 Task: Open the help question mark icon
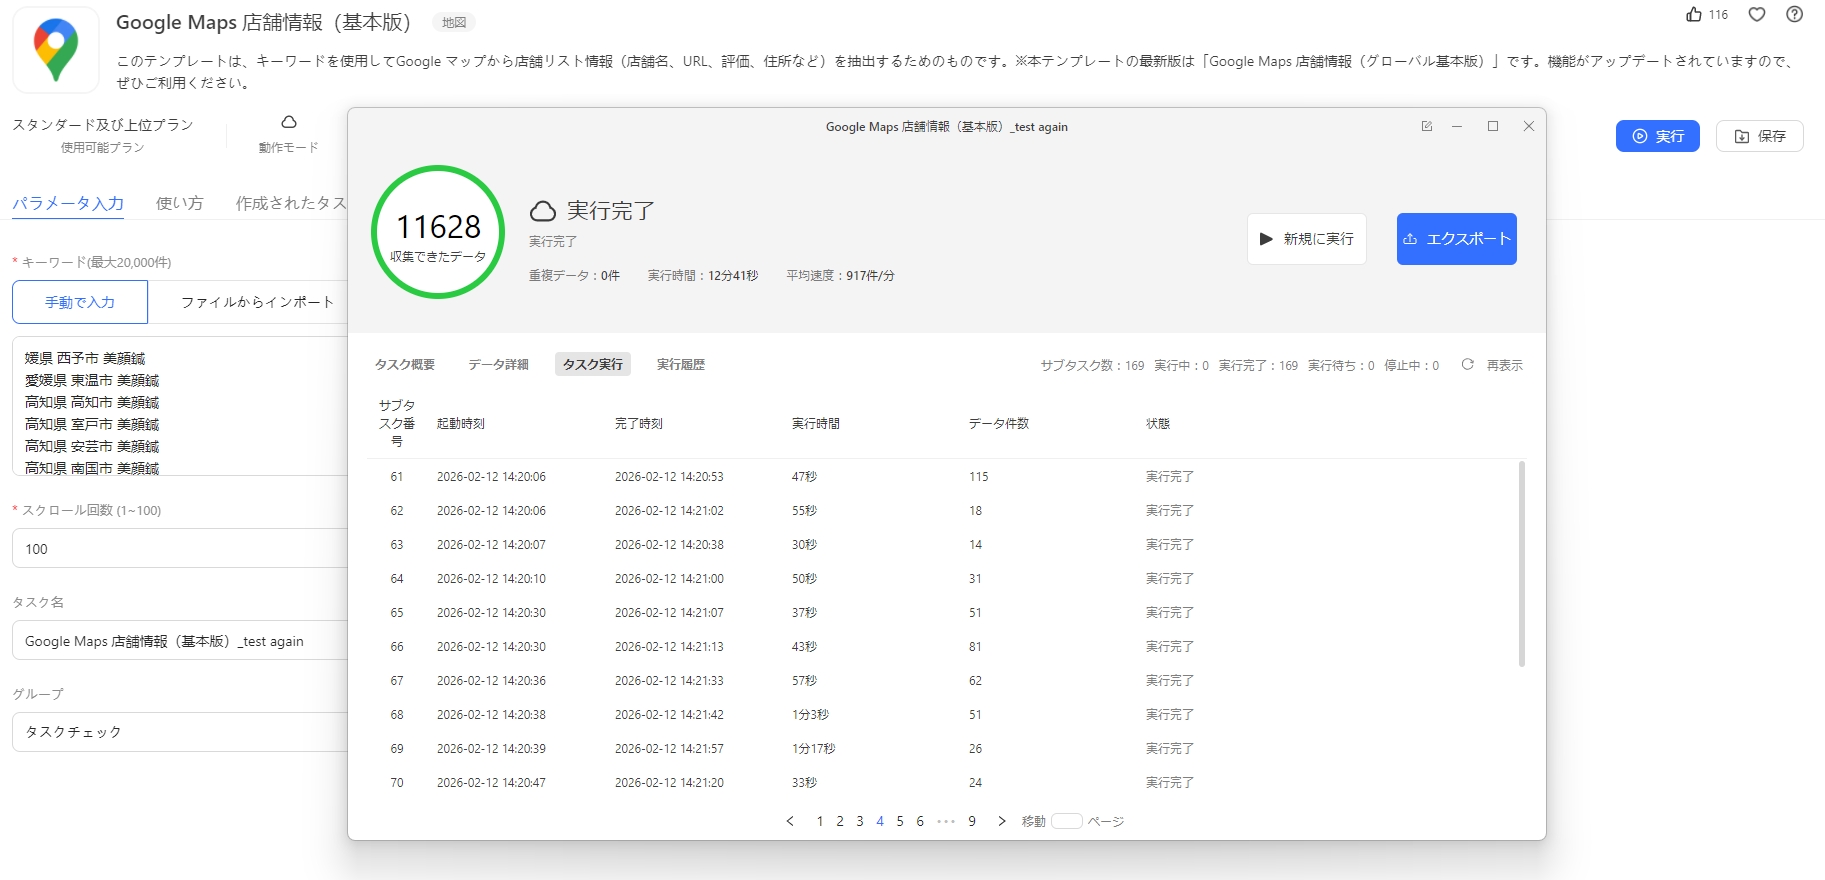(x=1795, y=14)
